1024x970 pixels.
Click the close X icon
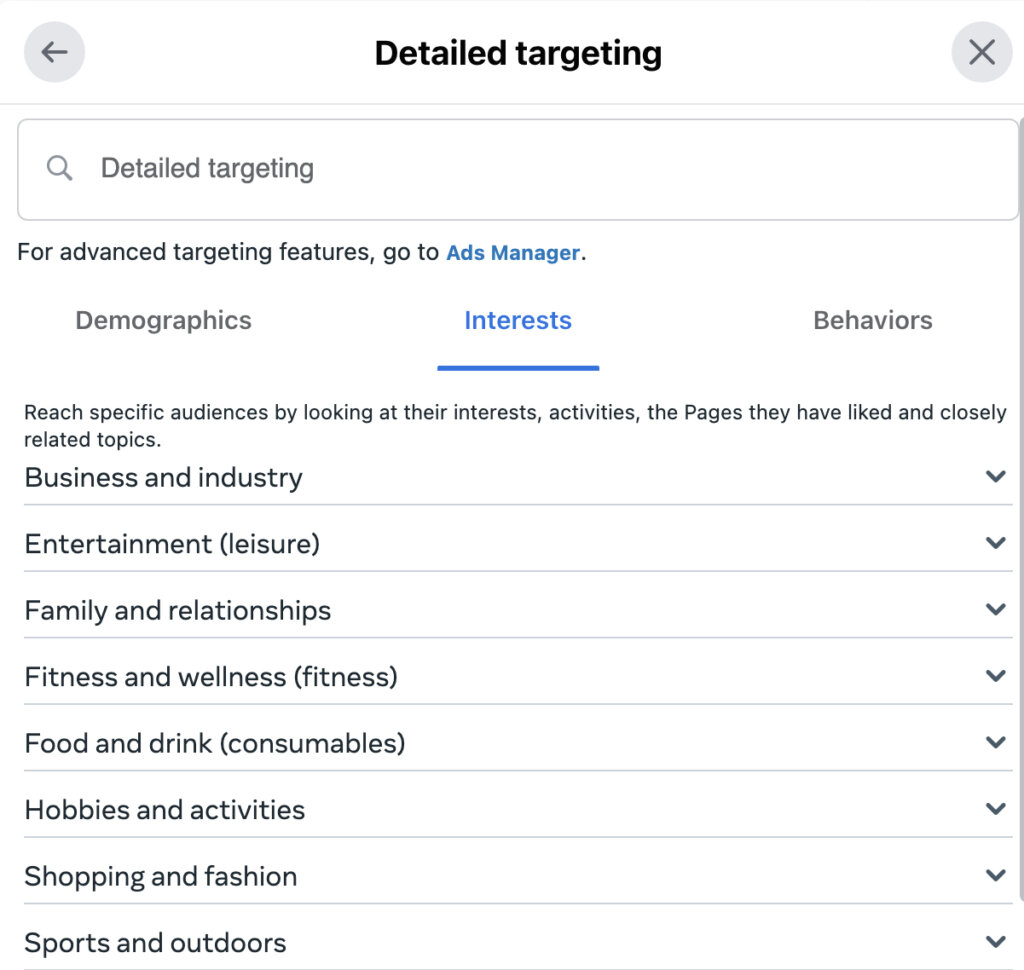(981, 51)
